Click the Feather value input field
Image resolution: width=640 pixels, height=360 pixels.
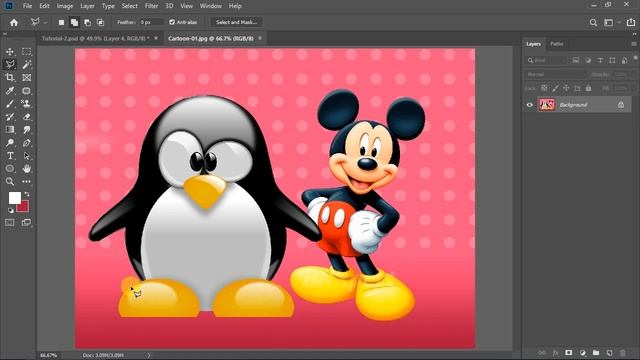point(151,22)
